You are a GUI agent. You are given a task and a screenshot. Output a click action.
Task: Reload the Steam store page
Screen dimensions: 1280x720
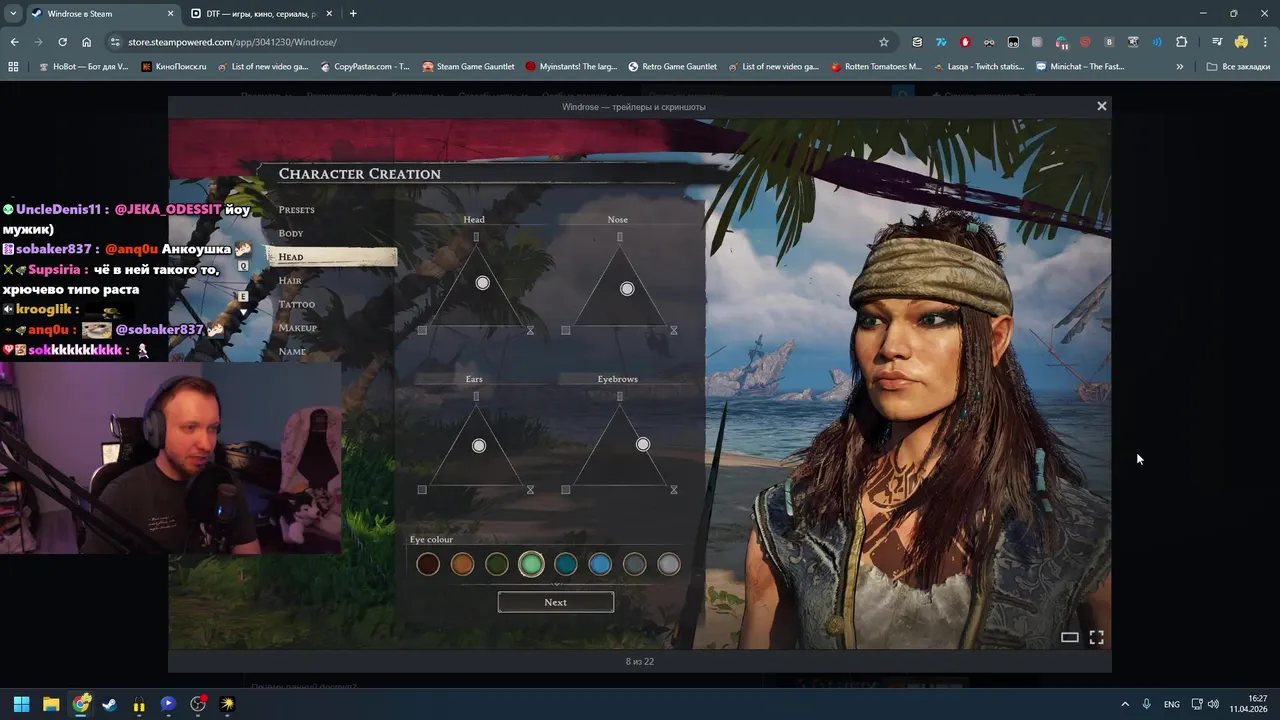click(x=62, y=42)
